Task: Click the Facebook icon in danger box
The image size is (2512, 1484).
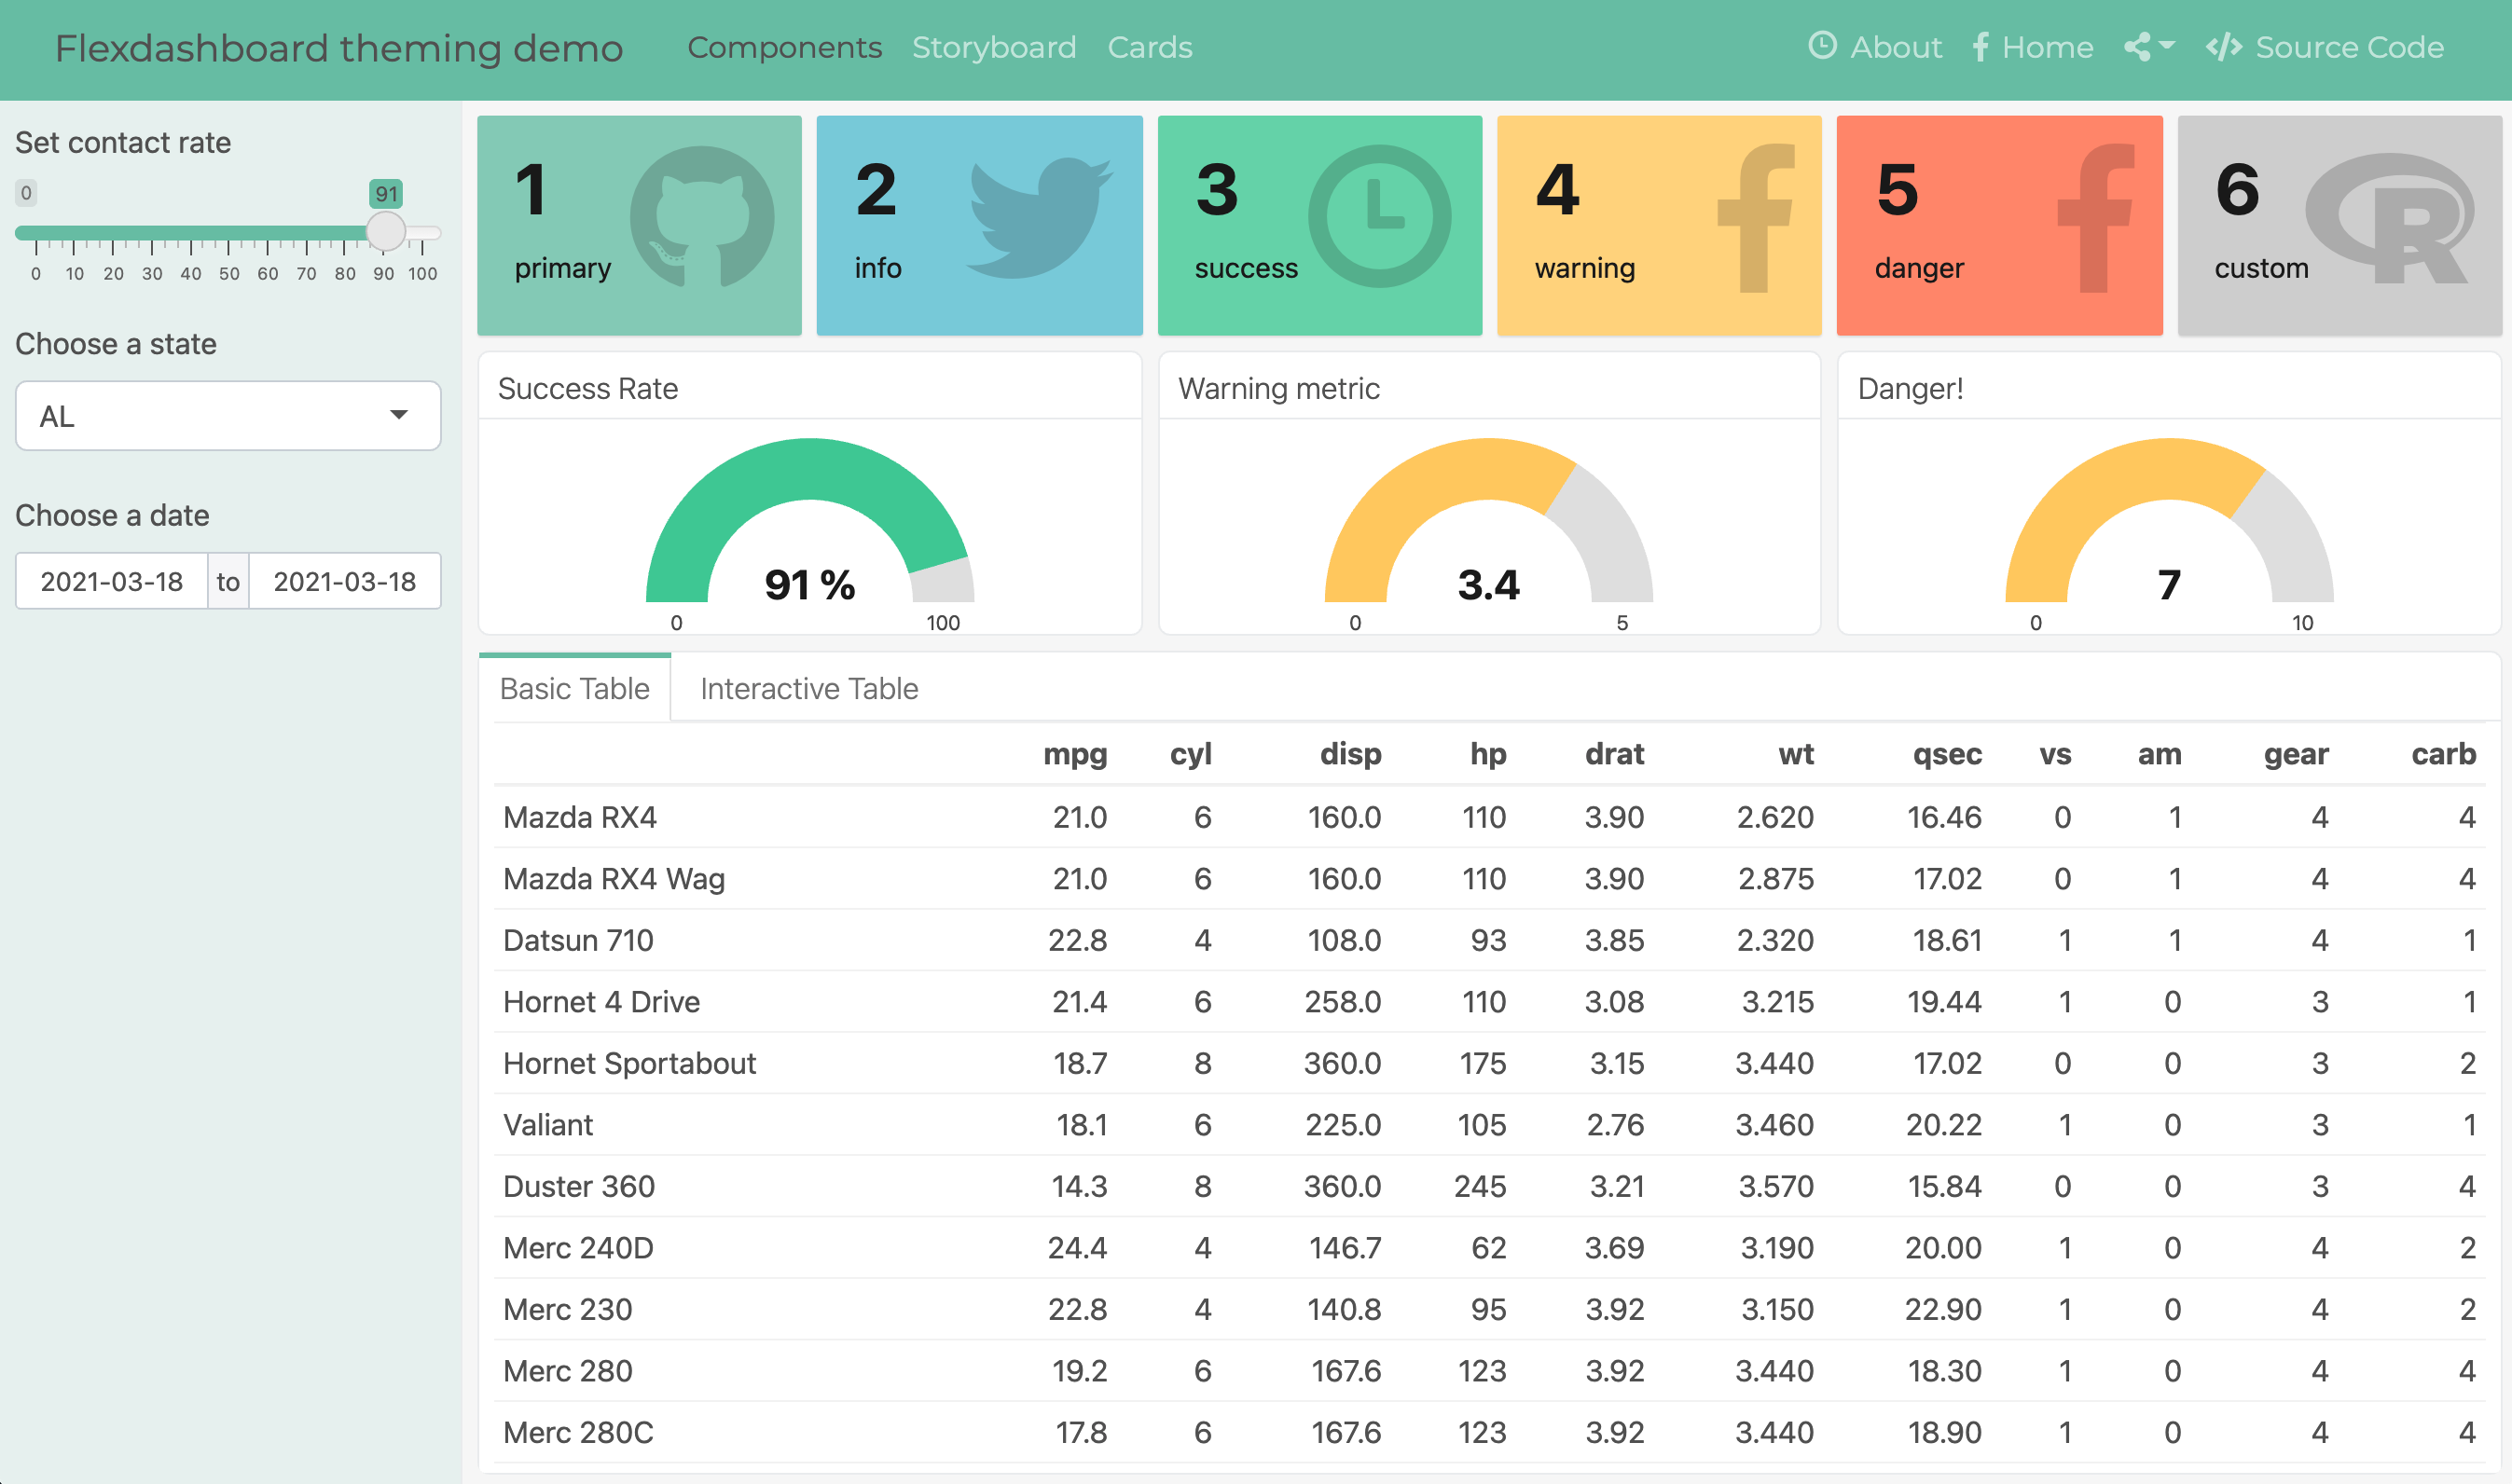Action: [2096, 218]
